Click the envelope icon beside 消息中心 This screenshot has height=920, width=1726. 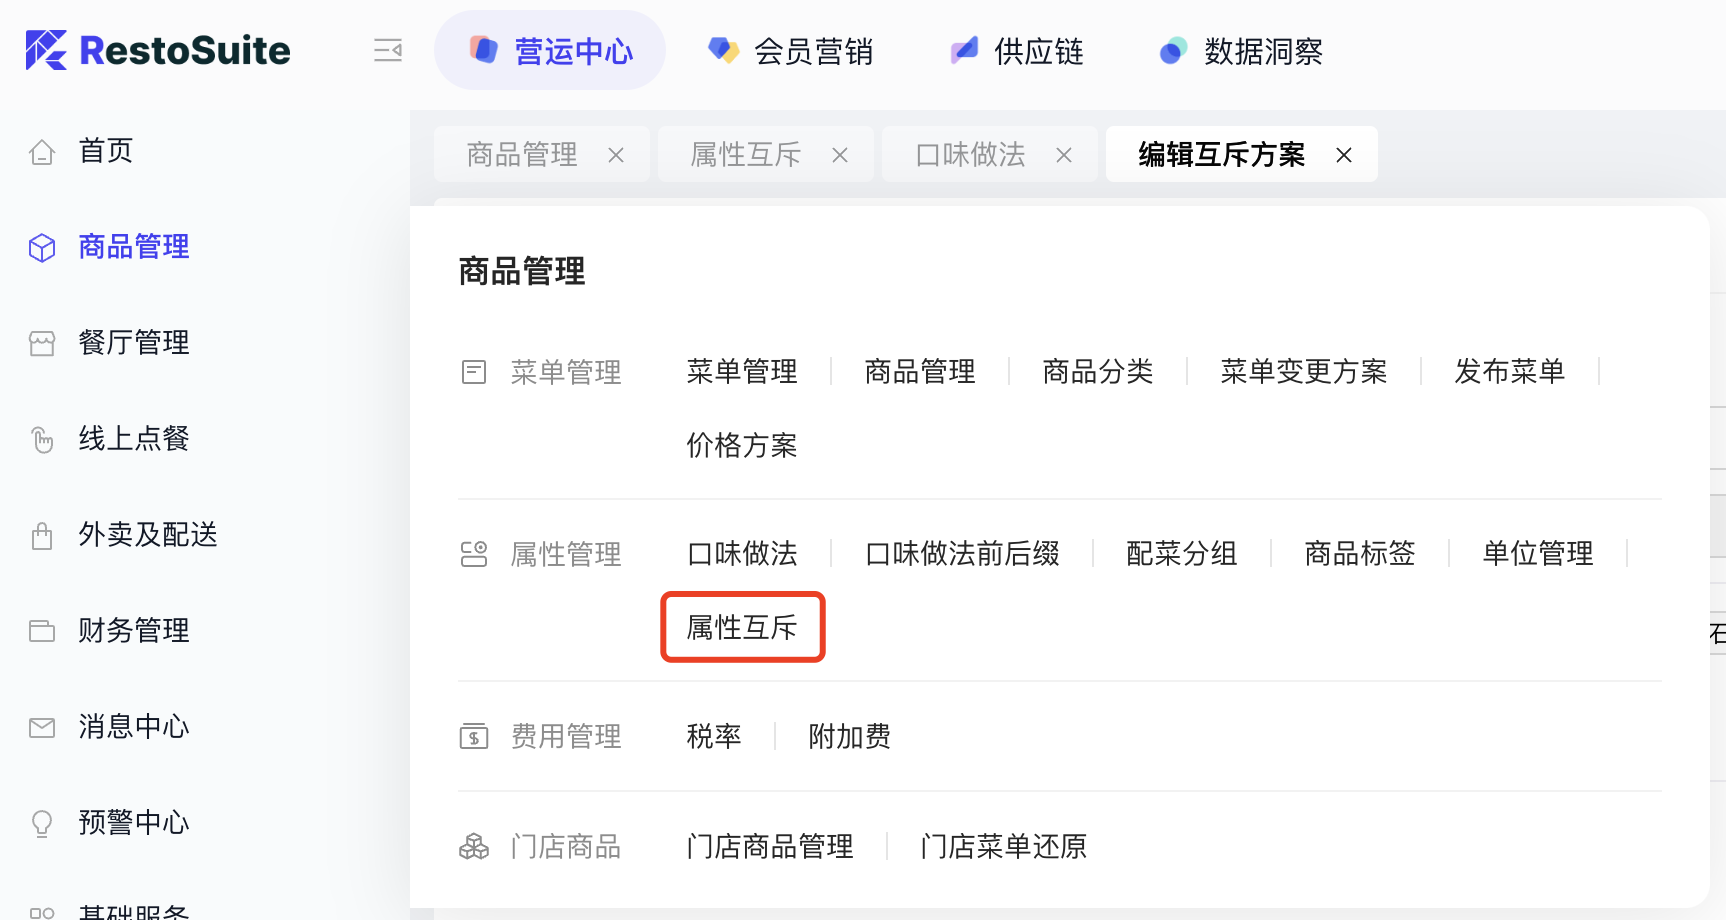click(x=42, y=728)
